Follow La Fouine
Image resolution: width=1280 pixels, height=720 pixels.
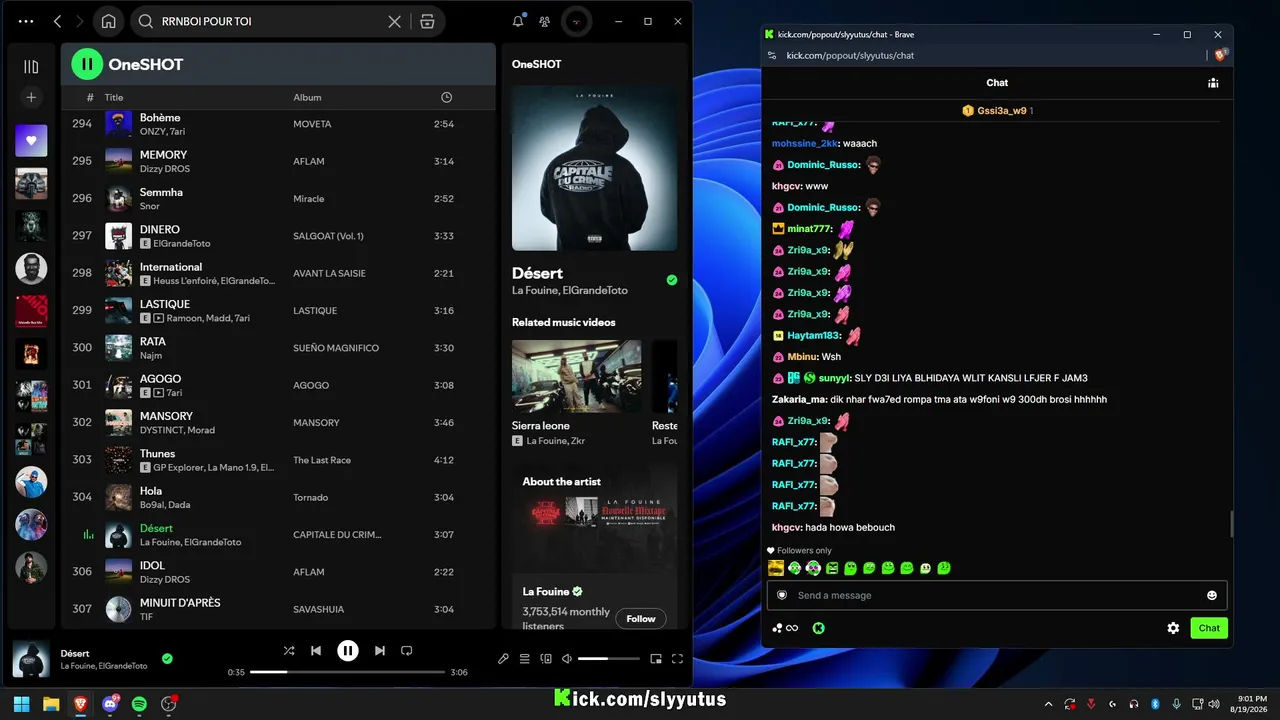641,619
